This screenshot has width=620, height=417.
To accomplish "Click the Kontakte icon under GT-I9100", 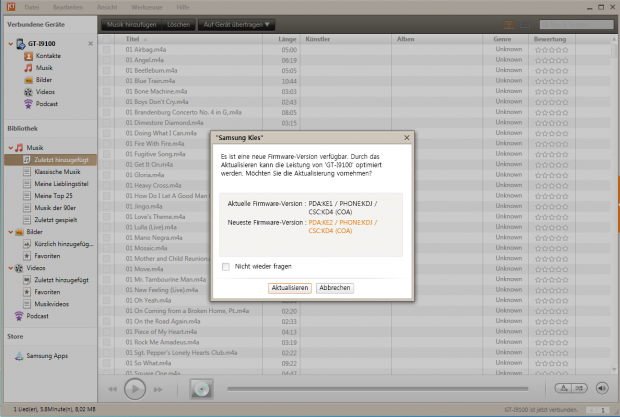I will (x=28, y=56).
